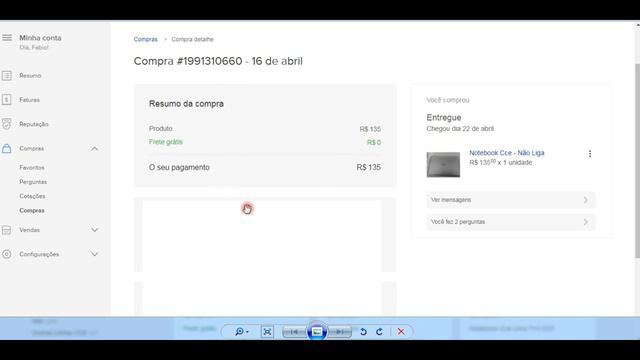
Task: Open the Reputação menu item
Action: [x=34, y=124]
